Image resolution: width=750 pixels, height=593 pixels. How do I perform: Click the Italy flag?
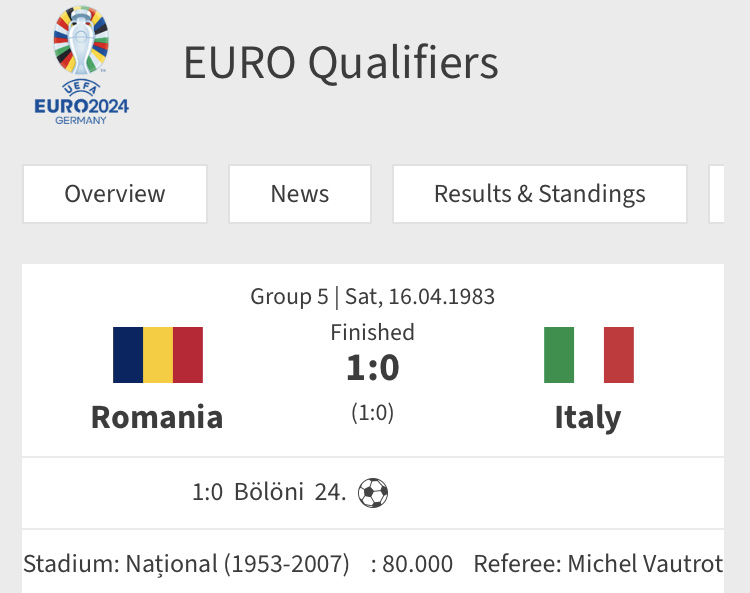click(588, 355)
